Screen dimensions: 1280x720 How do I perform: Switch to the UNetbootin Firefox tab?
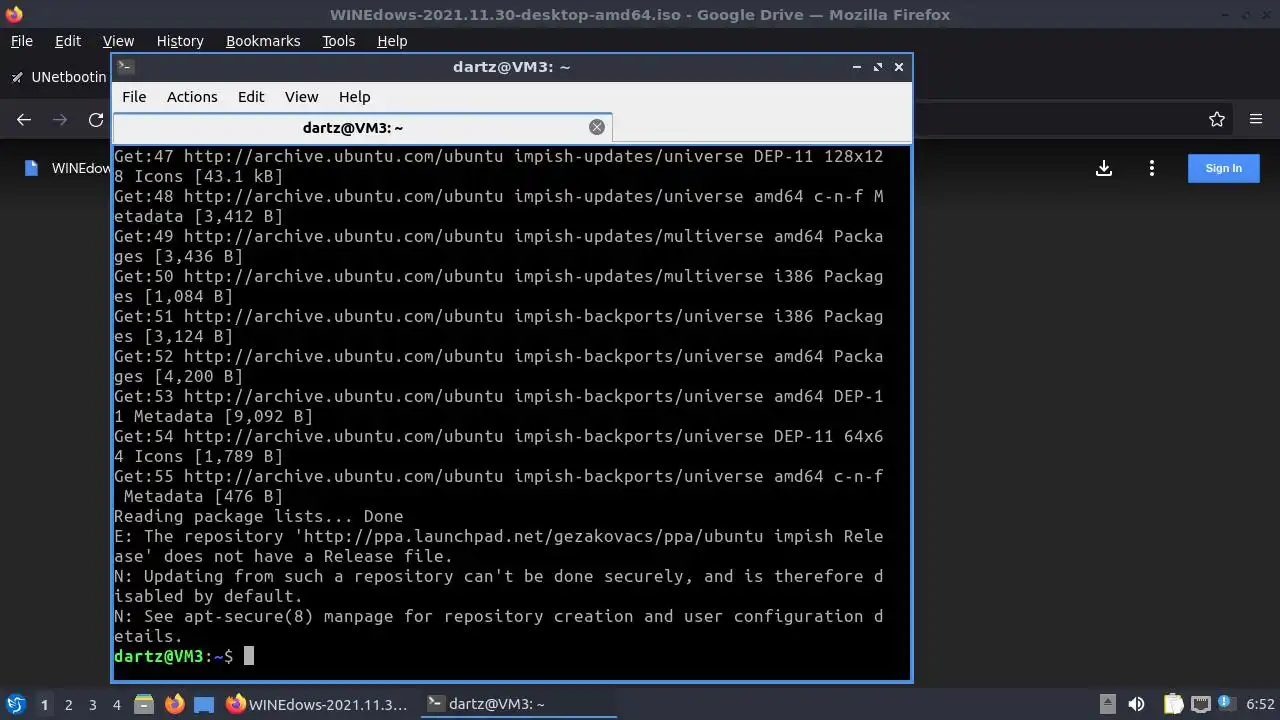[60, 77]
